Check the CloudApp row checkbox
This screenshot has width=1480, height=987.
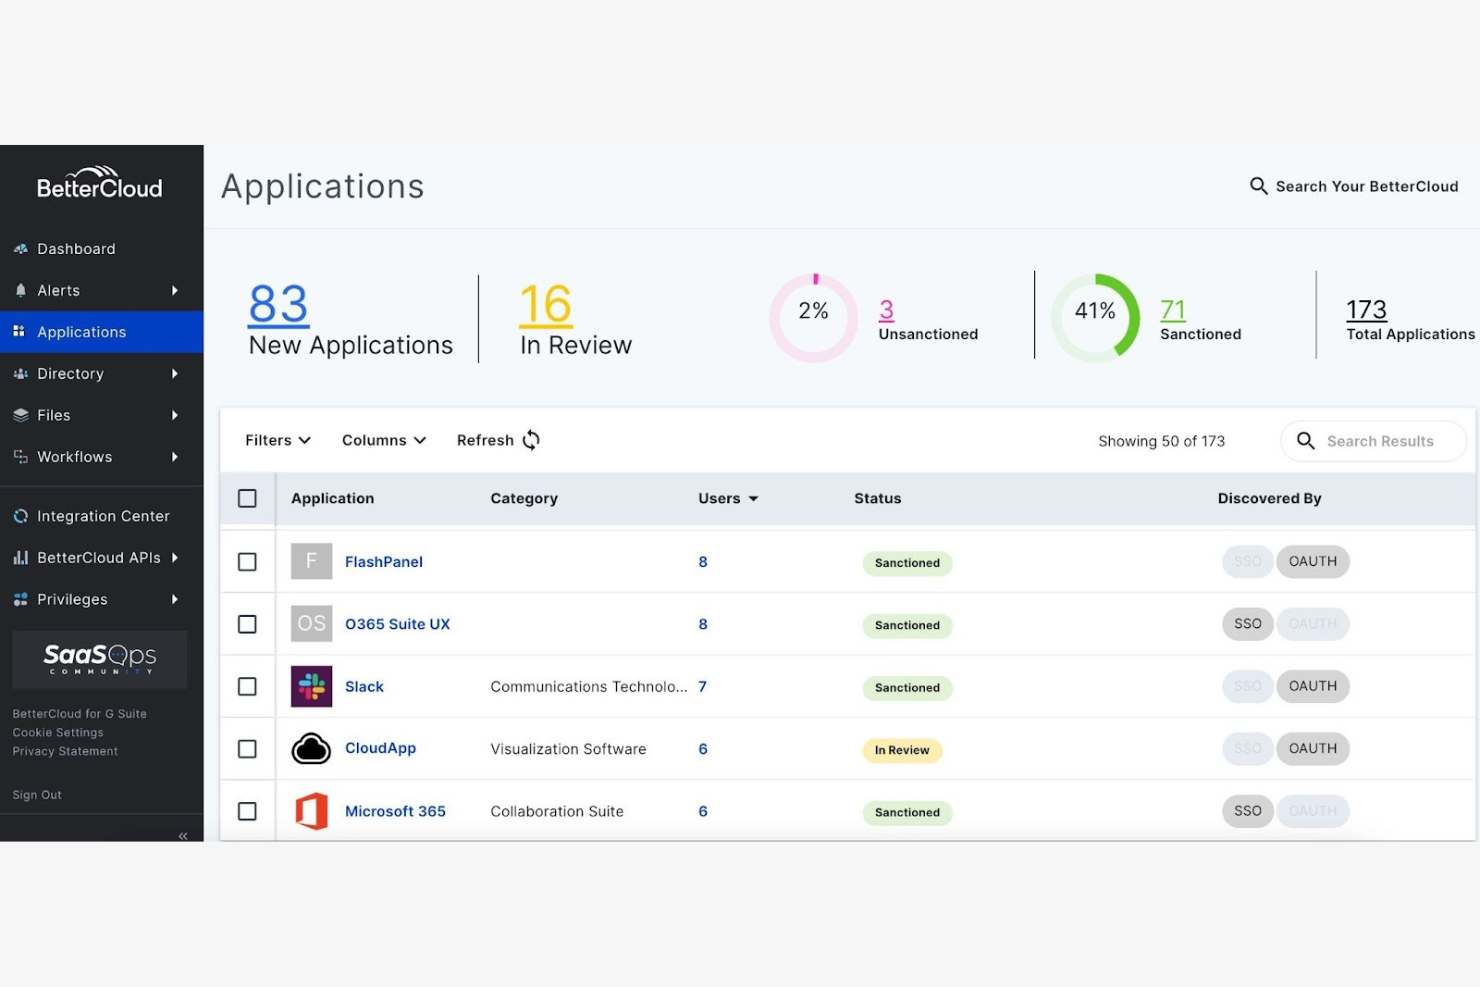247,749
